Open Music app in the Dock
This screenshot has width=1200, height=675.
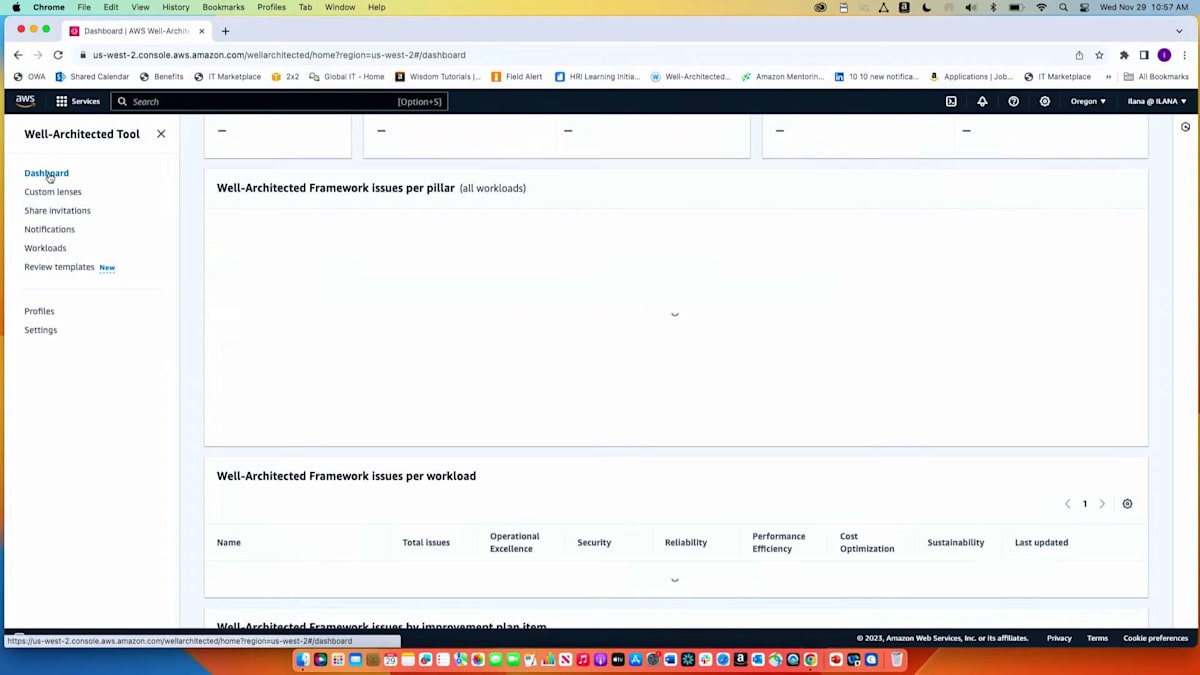(582, 660)
